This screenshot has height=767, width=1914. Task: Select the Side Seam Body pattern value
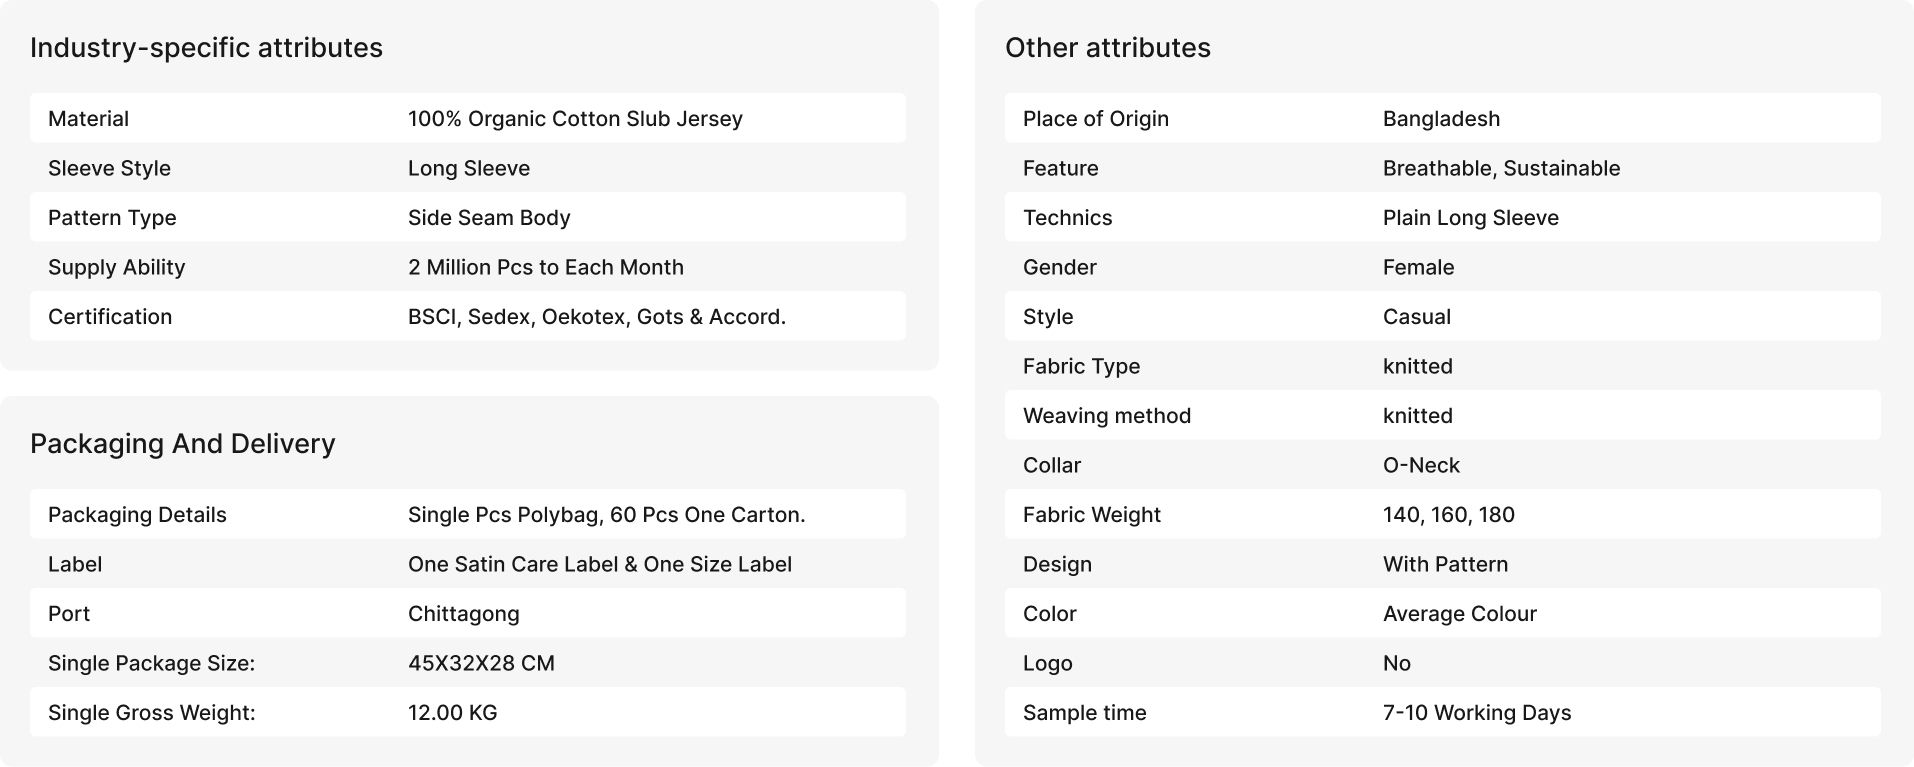coord(489,218)
